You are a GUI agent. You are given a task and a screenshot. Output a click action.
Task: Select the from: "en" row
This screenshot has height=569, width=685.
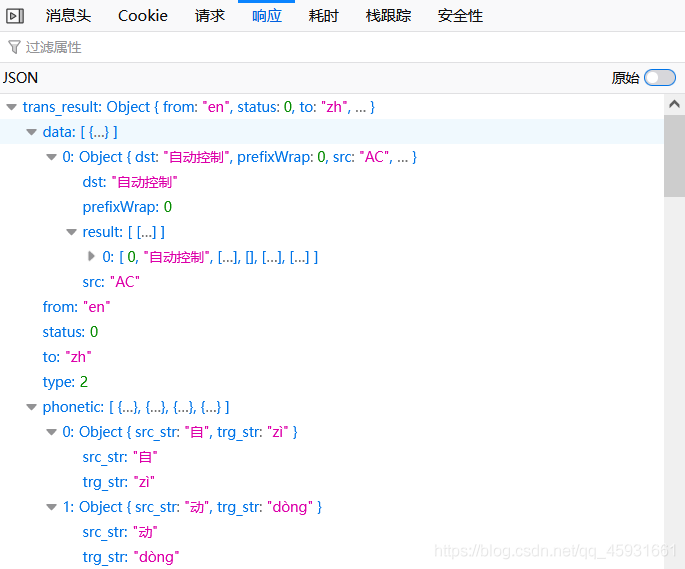pos(332,307)
